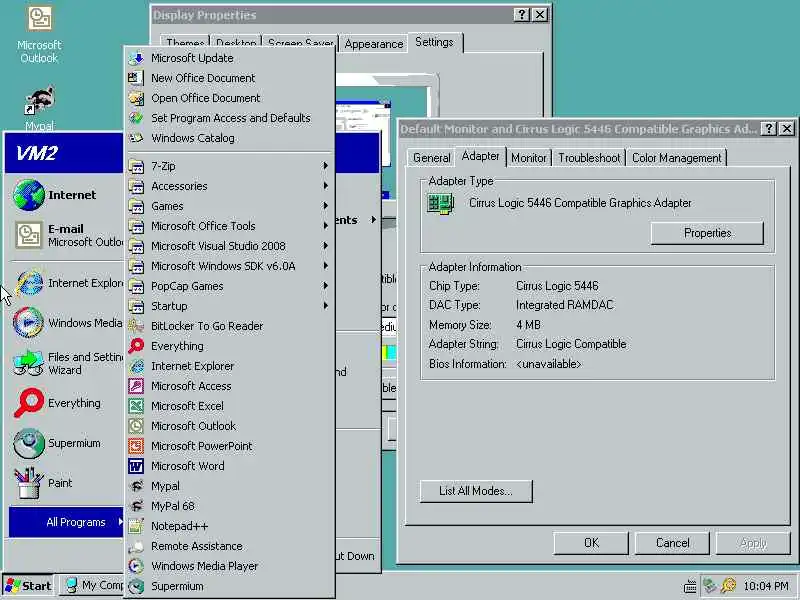Open Set Program Access and Defaults
Viewport: 800px width, 600px height.
[230, 118]
